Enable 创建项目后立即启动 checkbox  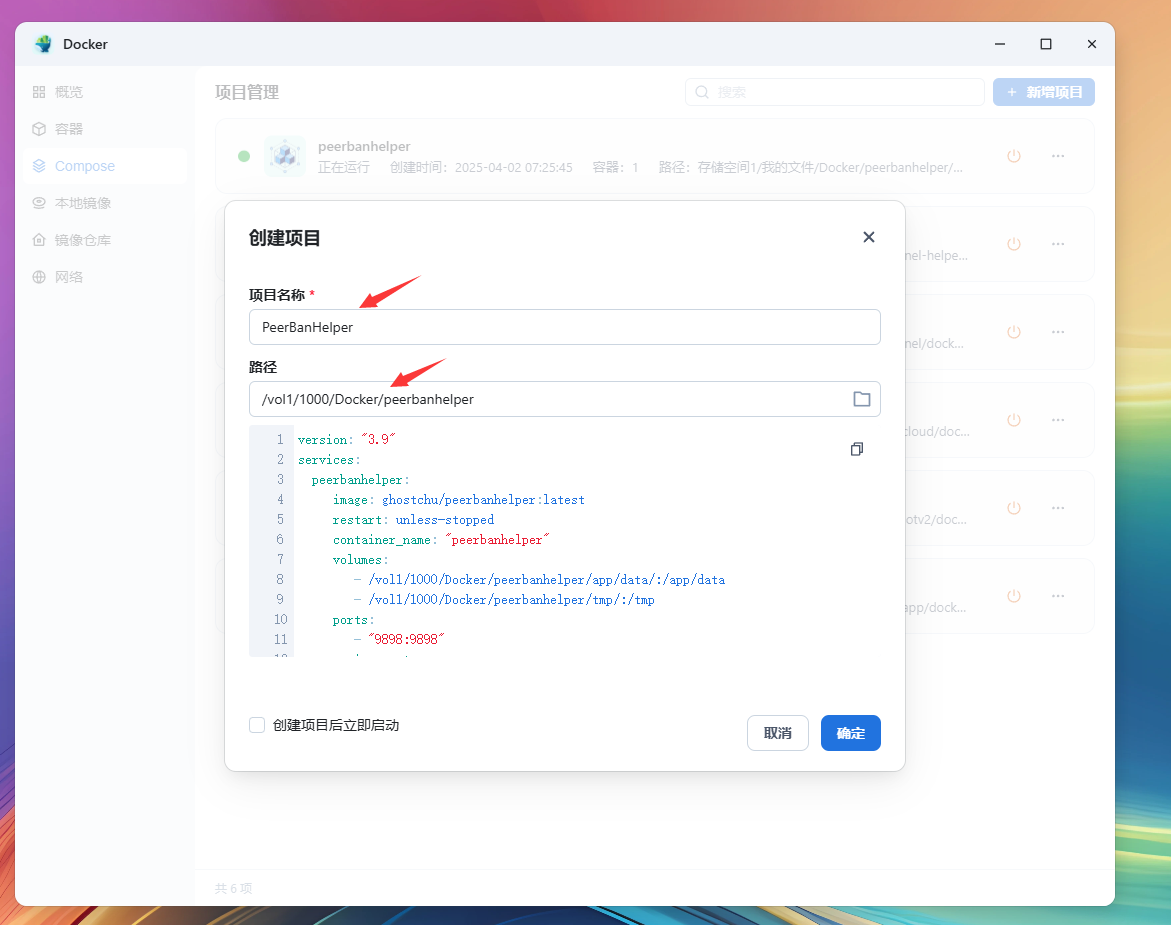(257, 725)
